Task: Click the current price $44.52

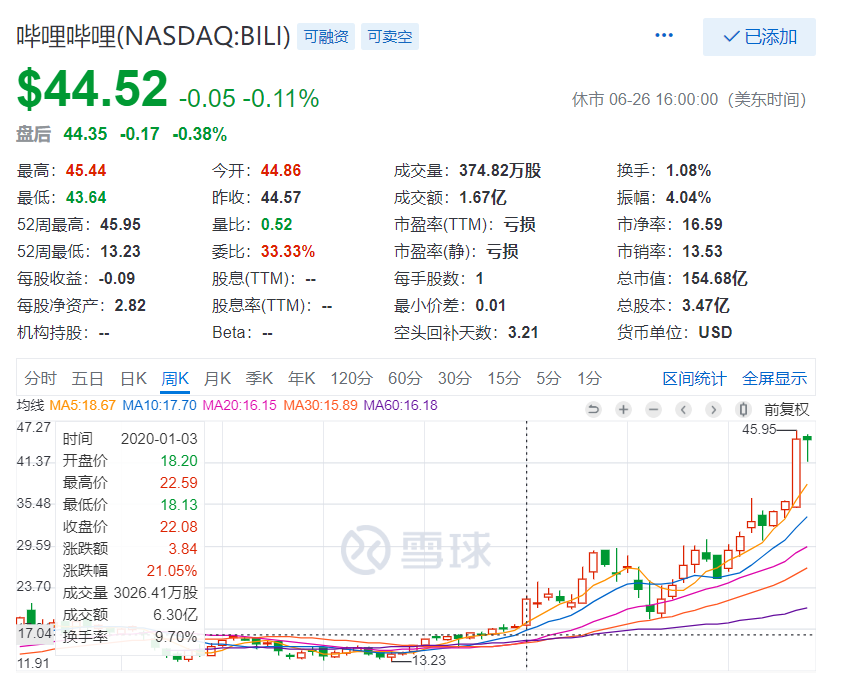Action: [x=92, y=88]
